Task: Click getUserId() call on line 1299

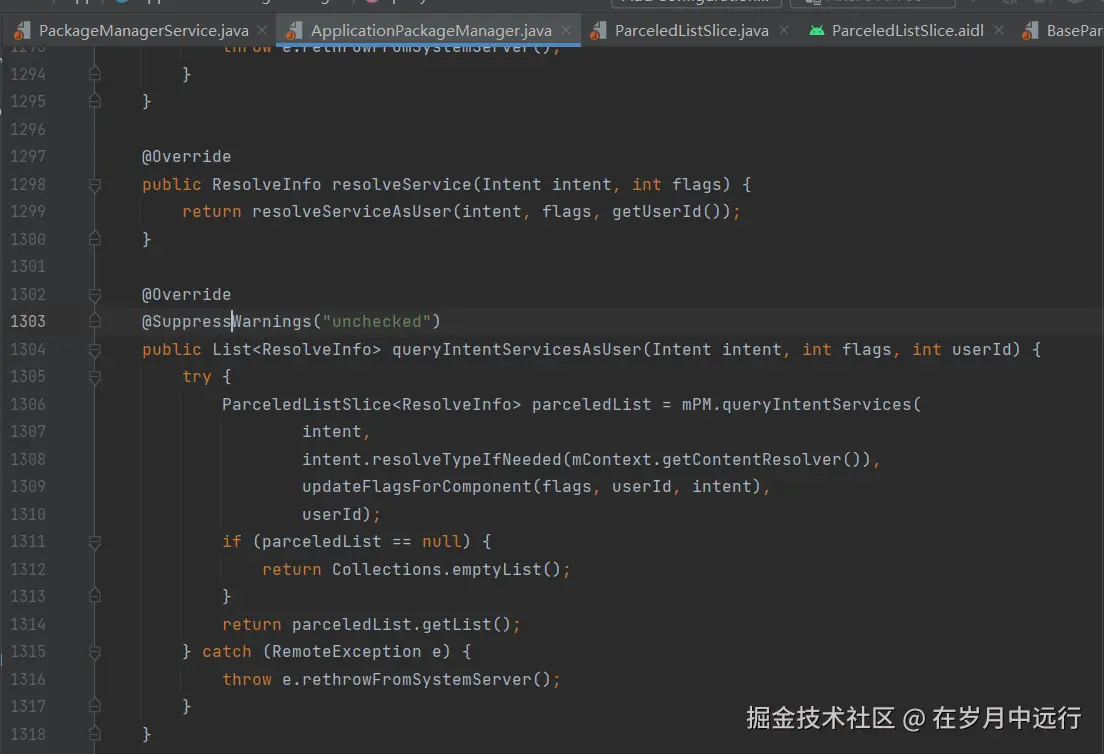Action: 666,212
